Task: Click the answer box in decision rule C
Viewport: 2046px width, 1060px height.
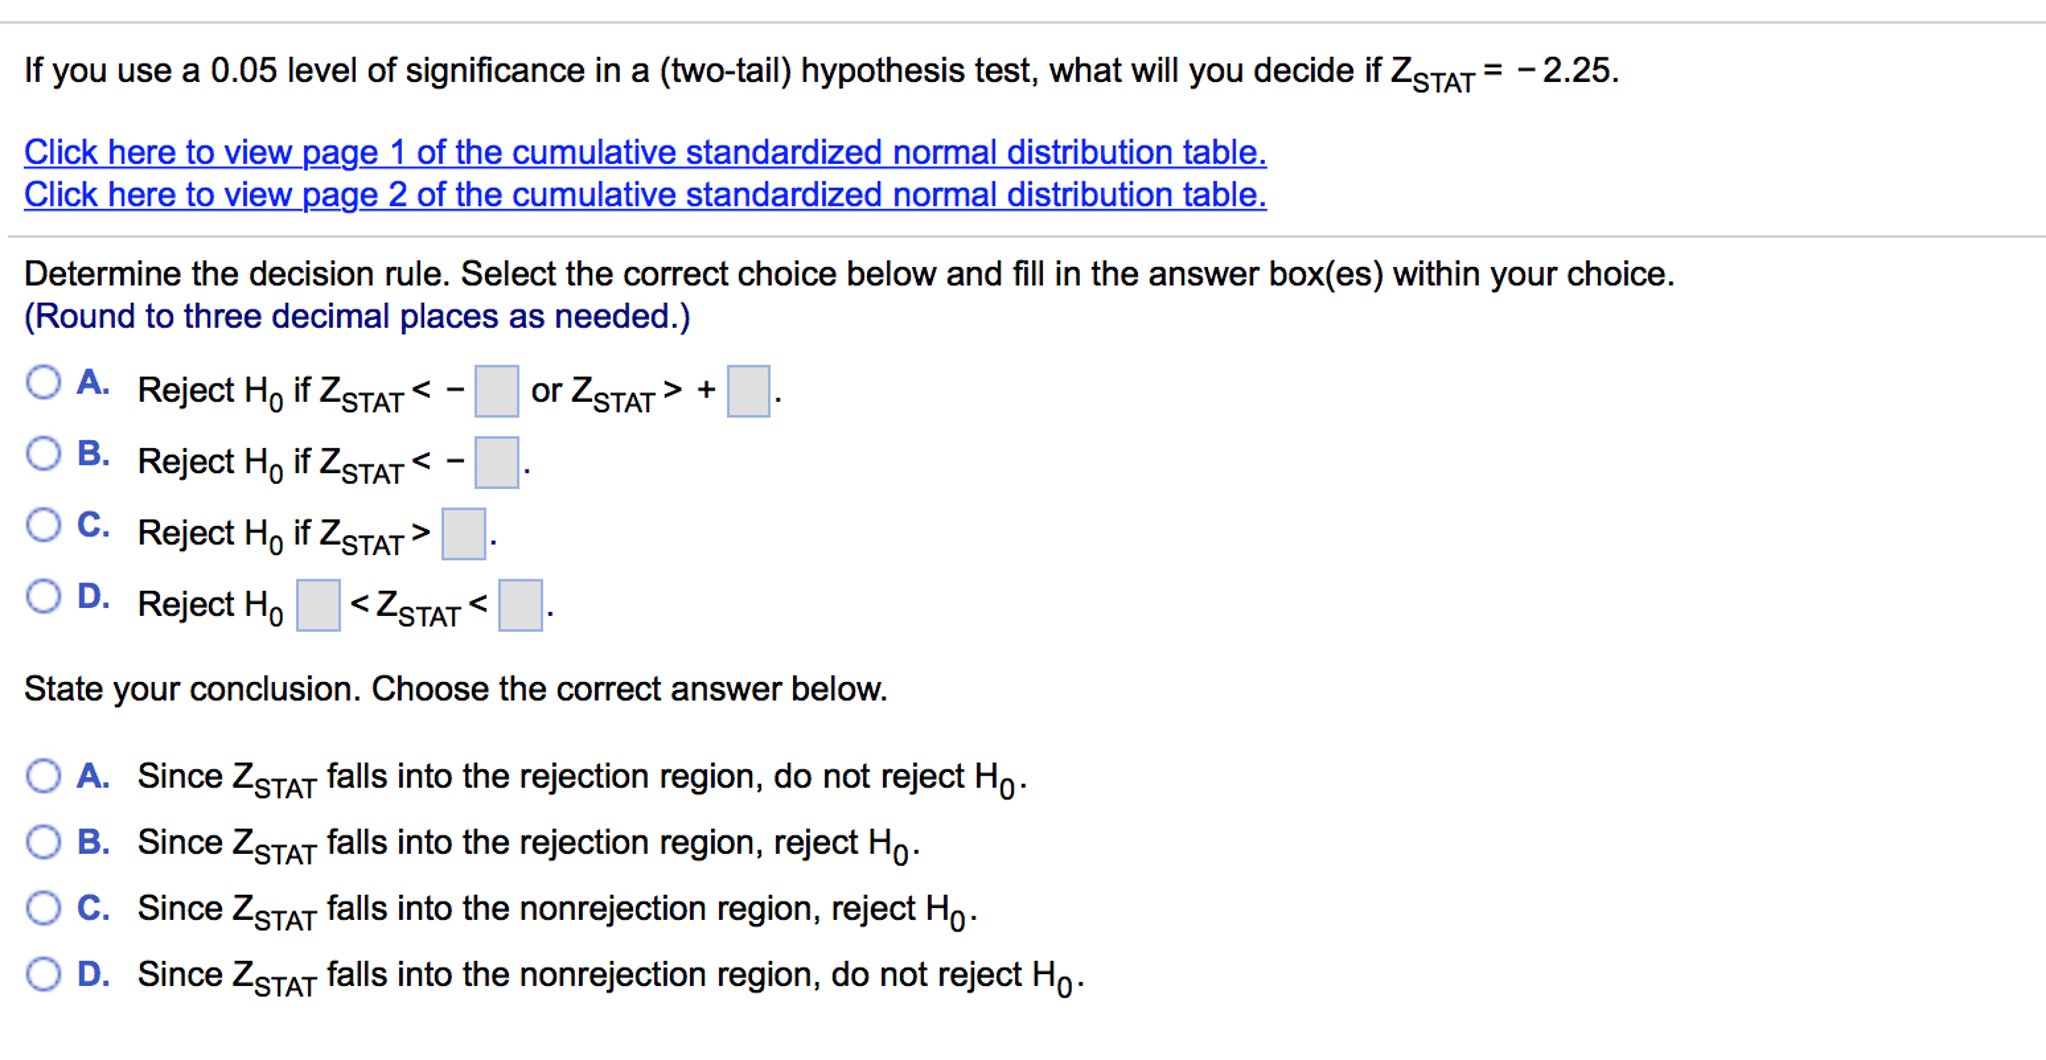Action: [x=464, y=534]
